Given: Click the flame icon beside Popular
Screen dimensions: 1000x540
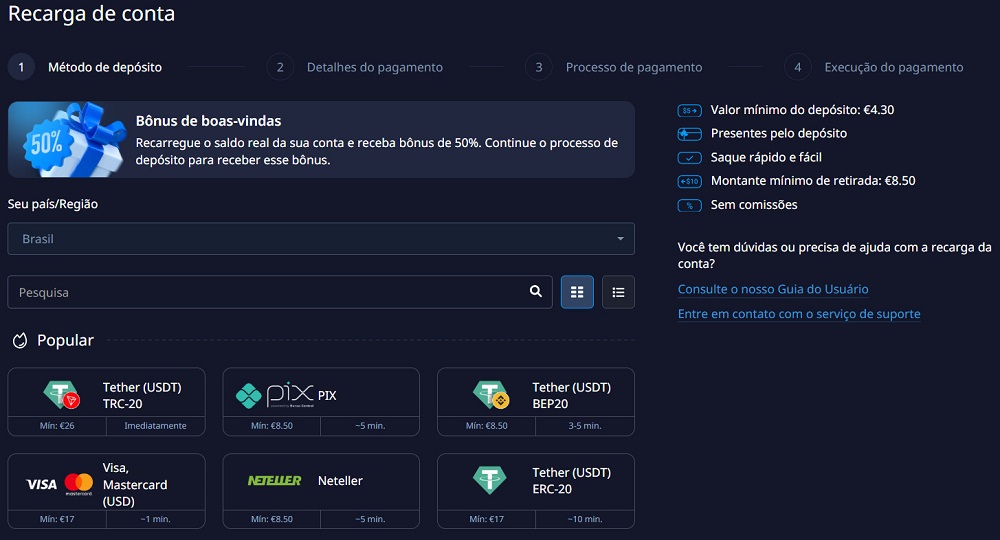Looking at the screenshot, I should (x=20, y=340).
